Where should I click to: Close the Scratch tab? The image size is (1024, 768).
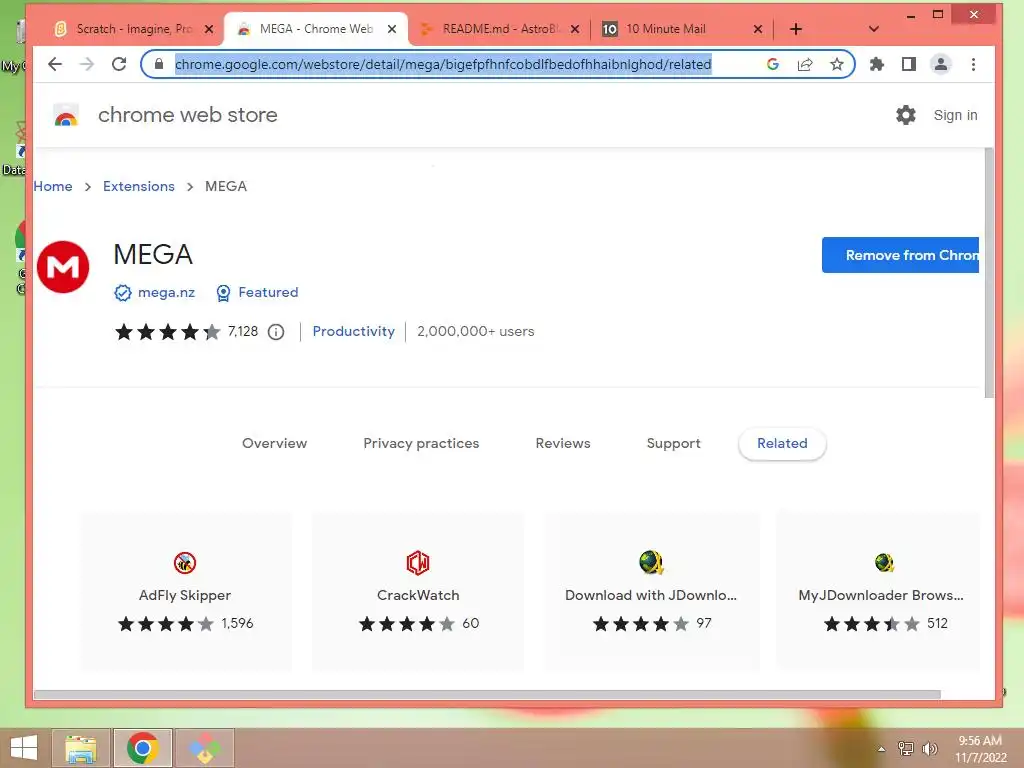[209, 29]
